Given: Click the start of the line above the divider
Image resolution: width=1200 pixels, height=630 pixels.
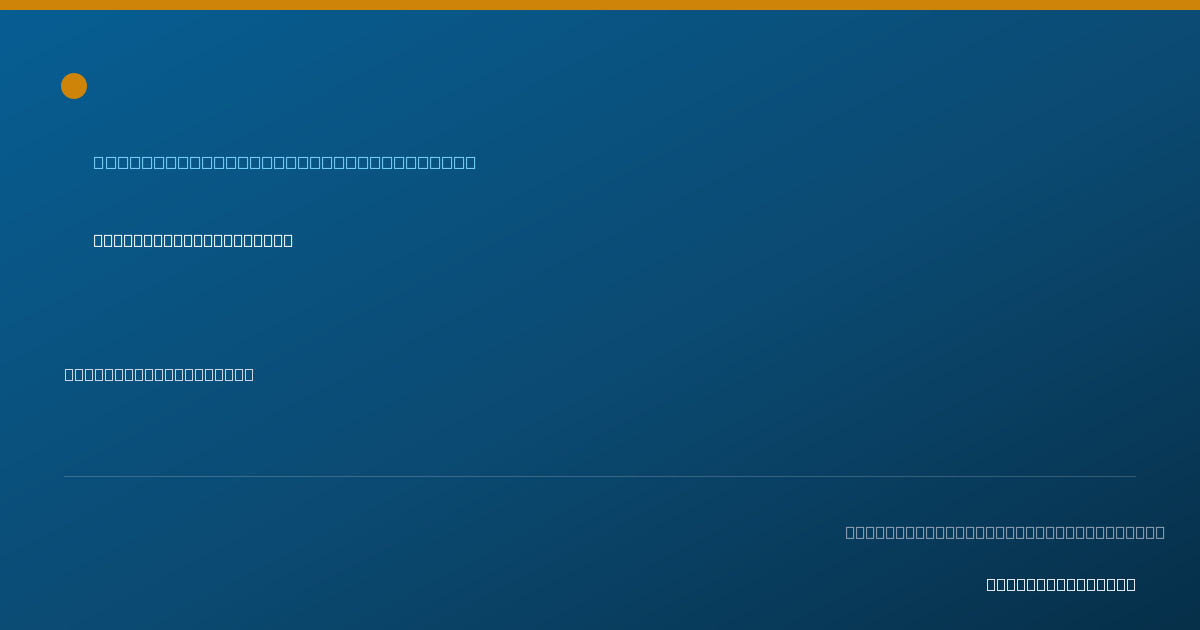Looking at the screenshot, I should 70,374.
